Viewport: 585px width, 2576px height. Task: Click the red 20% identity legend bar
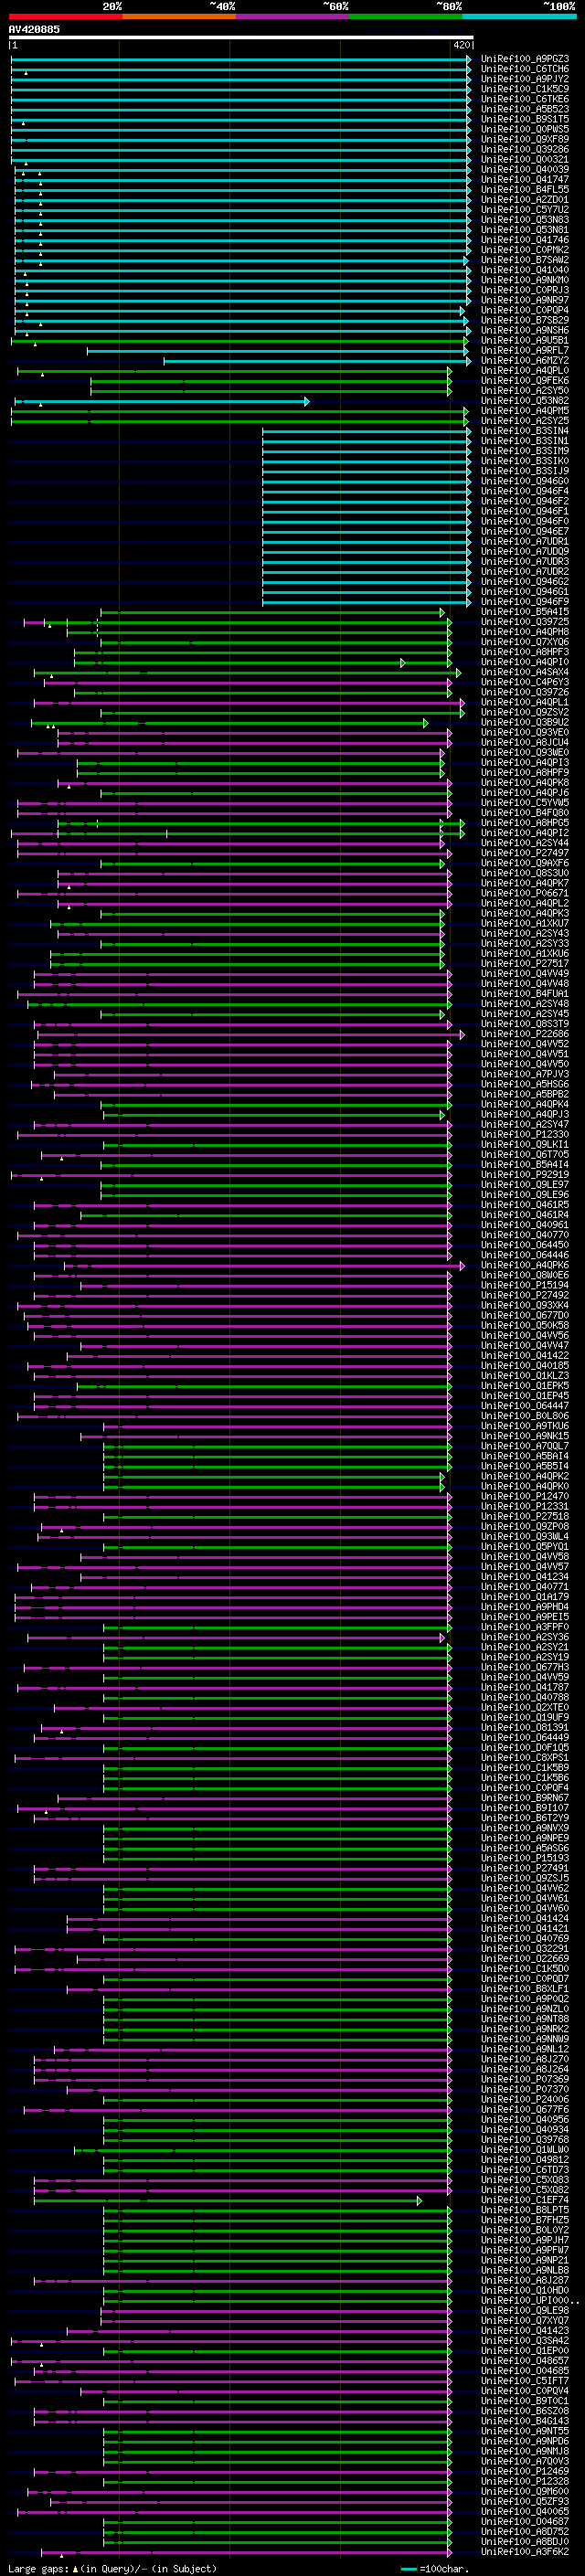pos(65,16)
